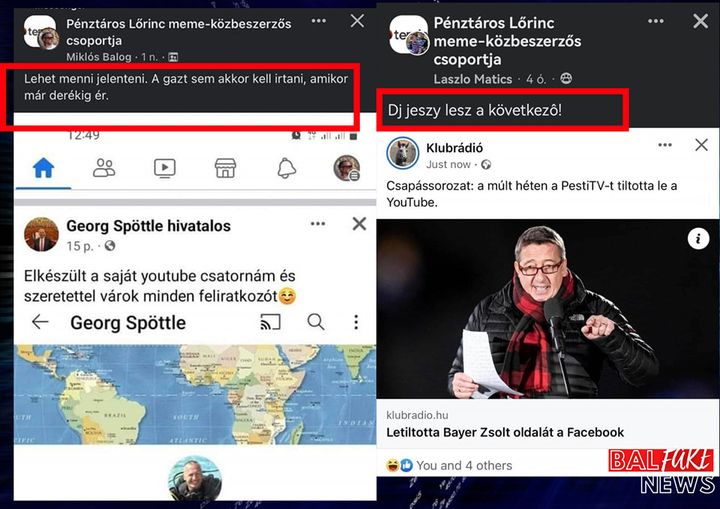720x509 pixels.
Task: Open Klubrádió page profile picture
Action: point(403,153)
